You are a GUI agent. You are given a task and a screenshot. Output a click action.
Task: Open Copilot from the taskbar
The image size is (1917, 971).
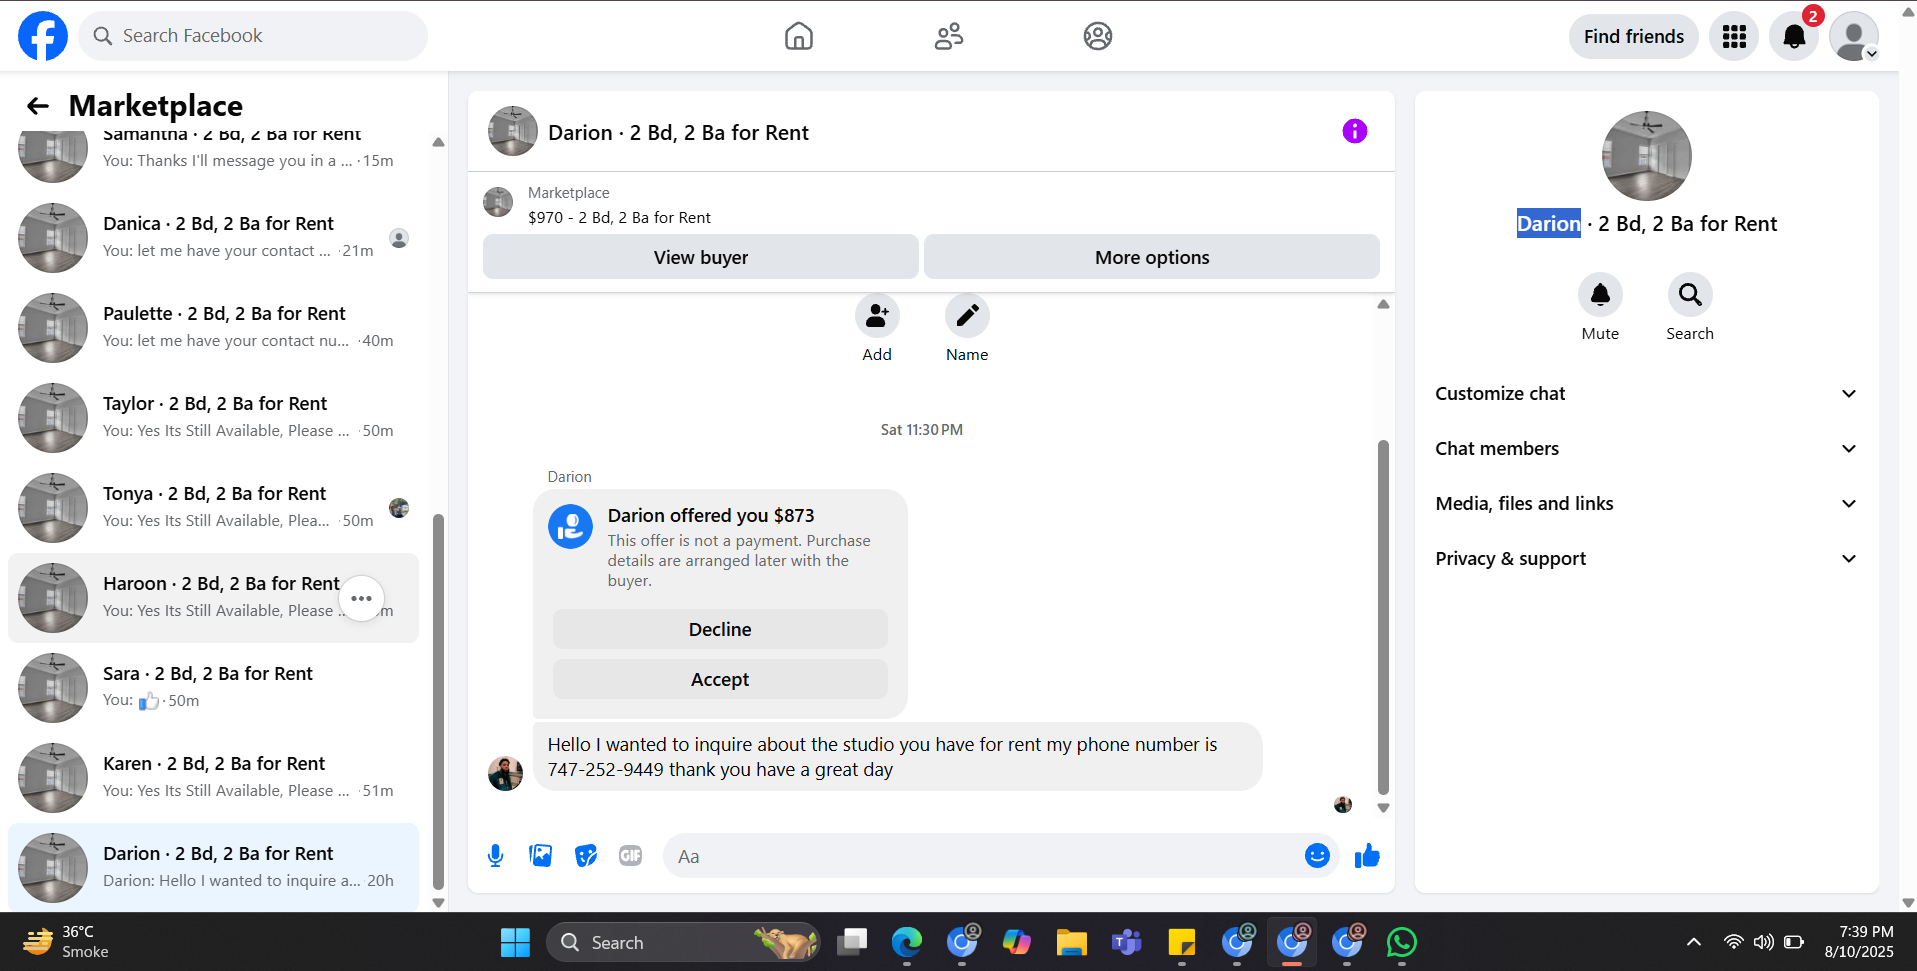(x=1017, y=942)
